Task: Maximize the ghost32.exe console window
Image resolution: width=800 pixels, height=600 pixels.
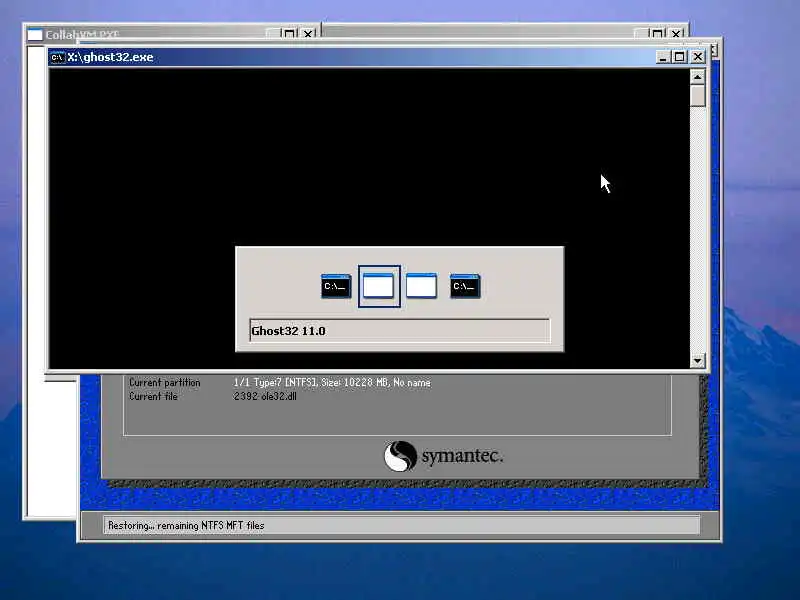Action: (x=679, y=57)
